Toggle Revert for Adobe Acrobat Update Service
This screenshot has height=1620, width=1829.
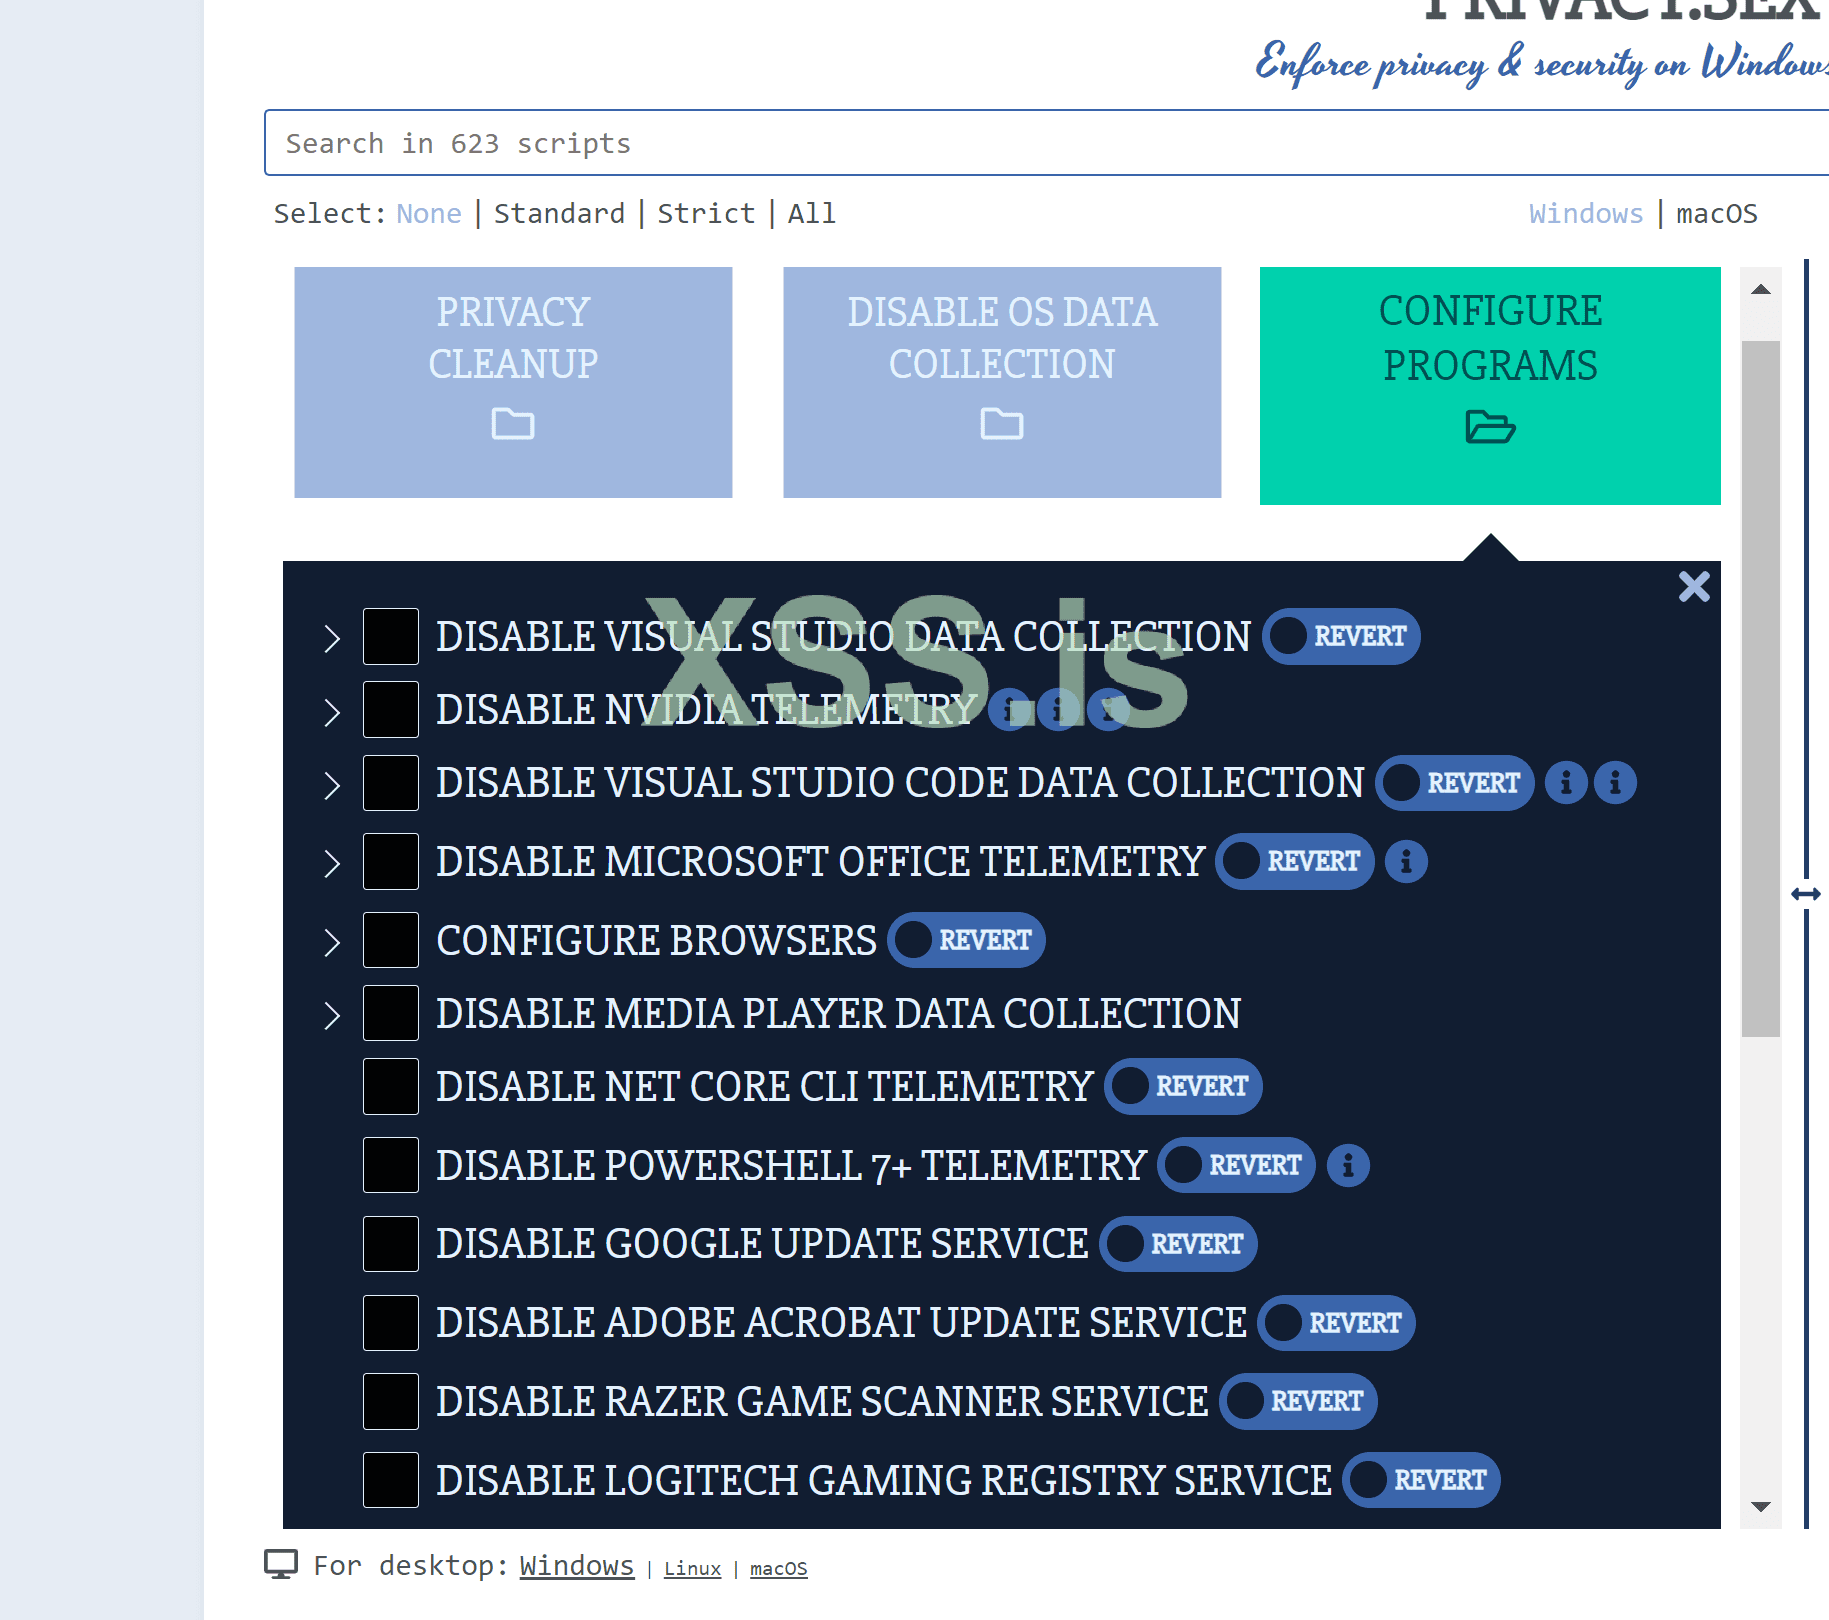1336,1324
